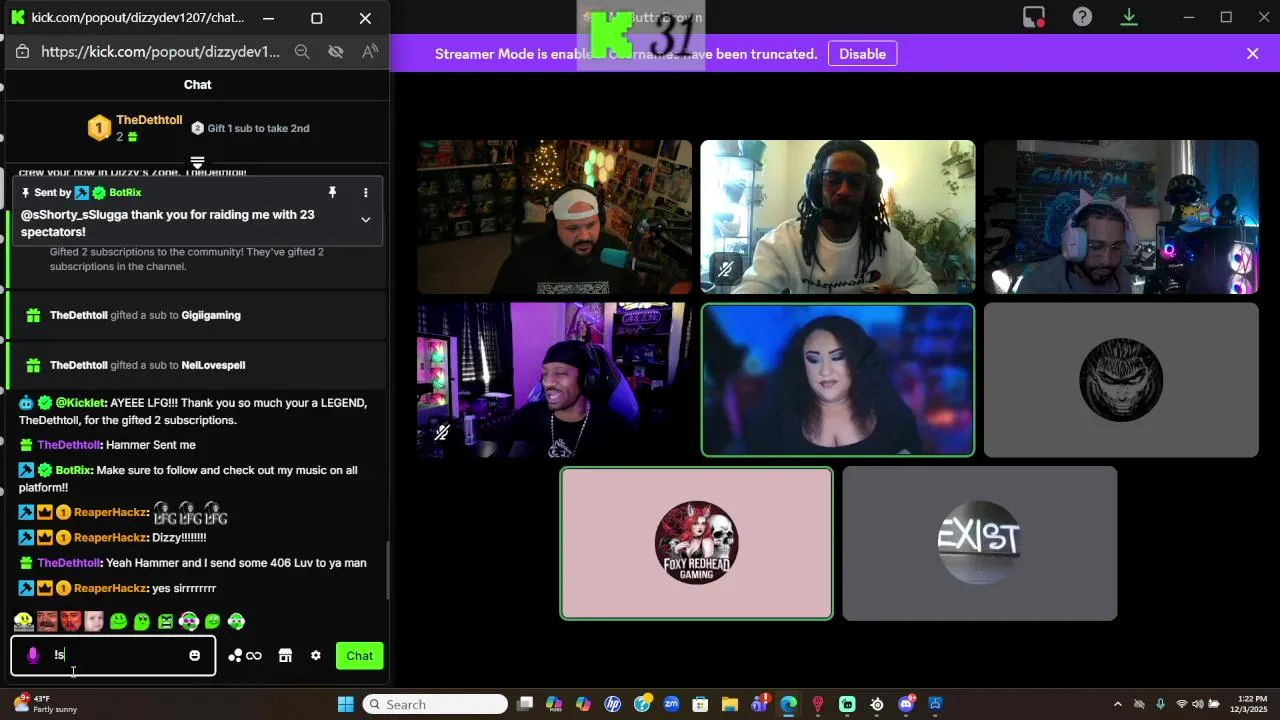Insert the last green headset emote
This screenshot has width=1280, height=720.
point(236,622)
